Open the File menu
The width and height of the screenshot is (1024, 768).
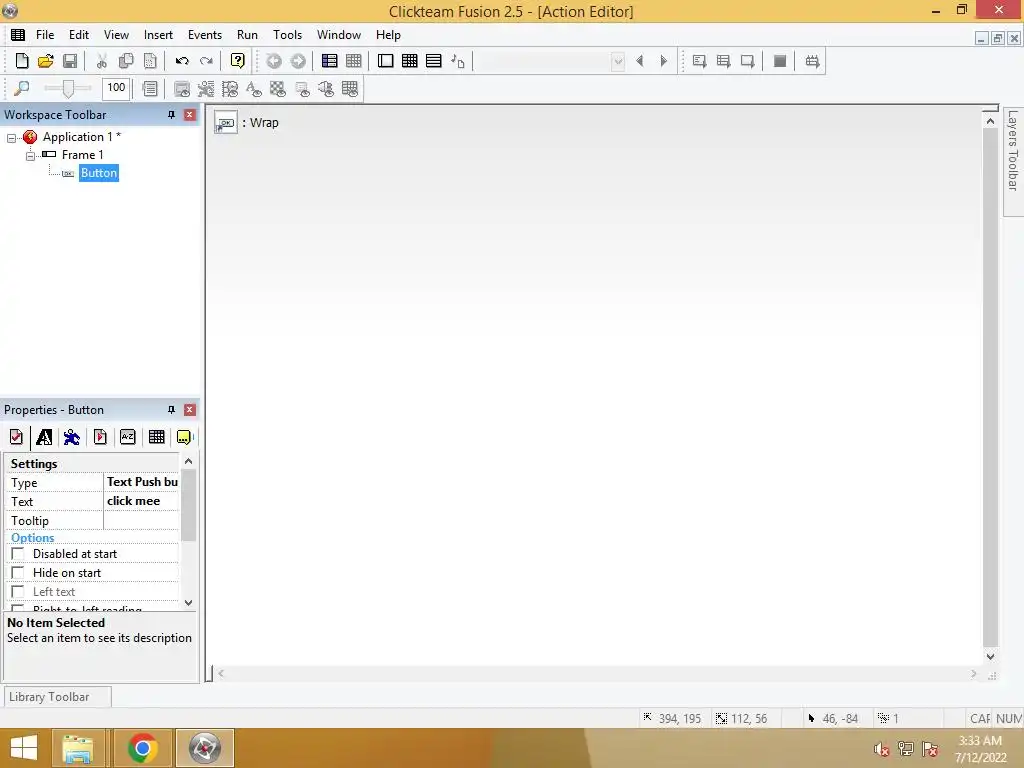coord(45,35)
